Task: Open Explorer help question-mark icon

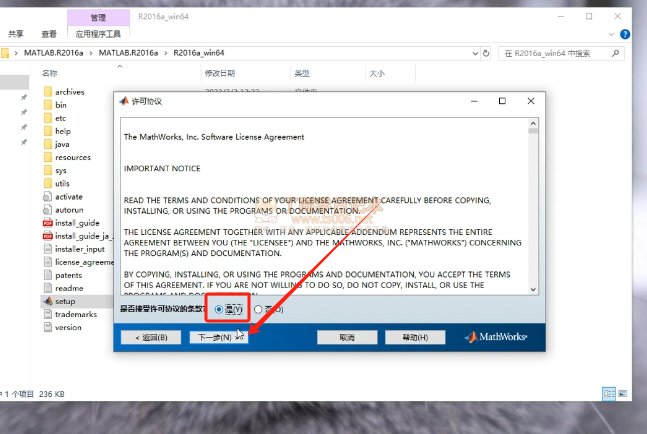Action: tap(625, 34)
